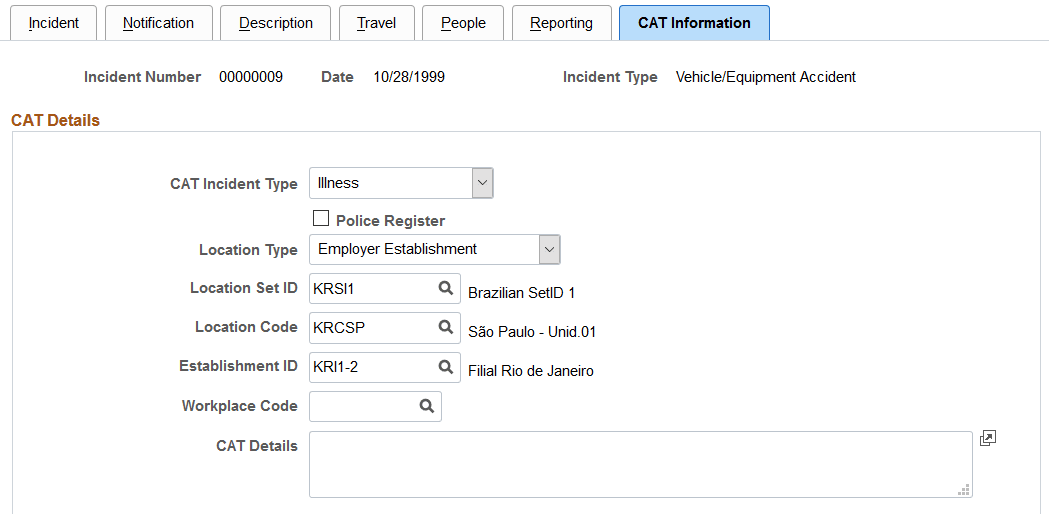Tick the Police Register checkbox
The image size is (1049, 514).
click(321, 218)
